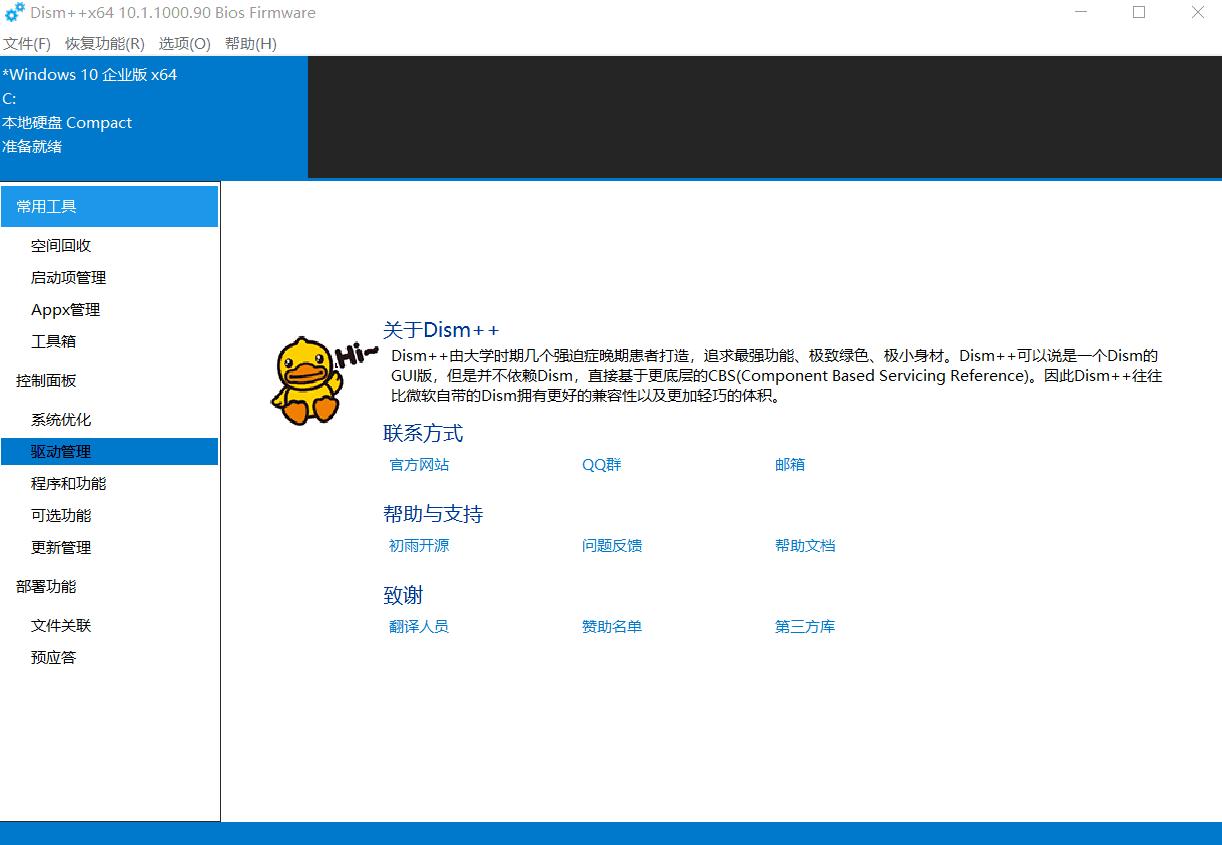Screen dimensions: 1222x845
Task: Switch to 驱动管理 driver management
Action: coord(60,451)
